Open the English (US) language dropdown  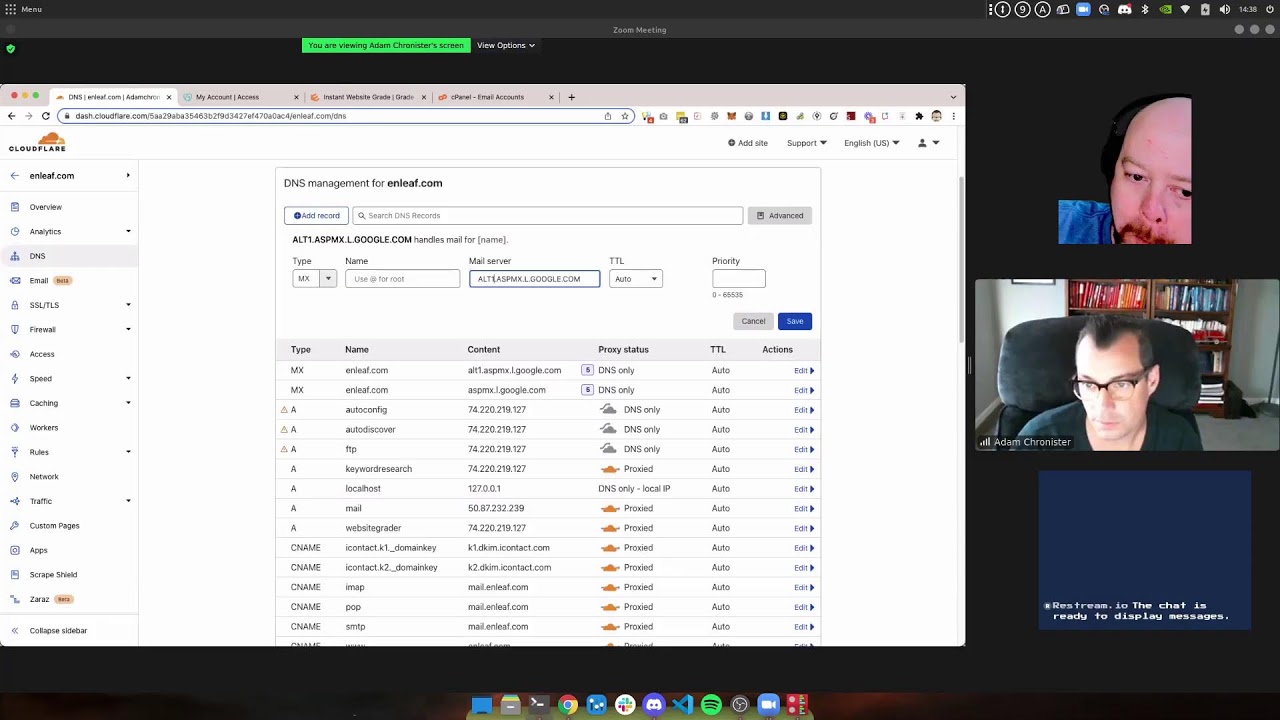[x=871, y=143]
